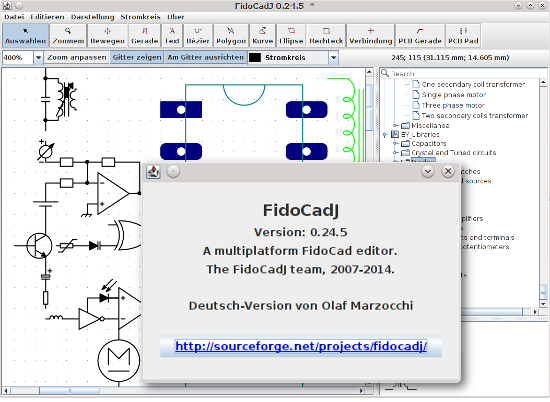This screenshot has height=402, width=550.
Task: Close the FidoCadJ about dialog
Action: [x=448, y=172]
